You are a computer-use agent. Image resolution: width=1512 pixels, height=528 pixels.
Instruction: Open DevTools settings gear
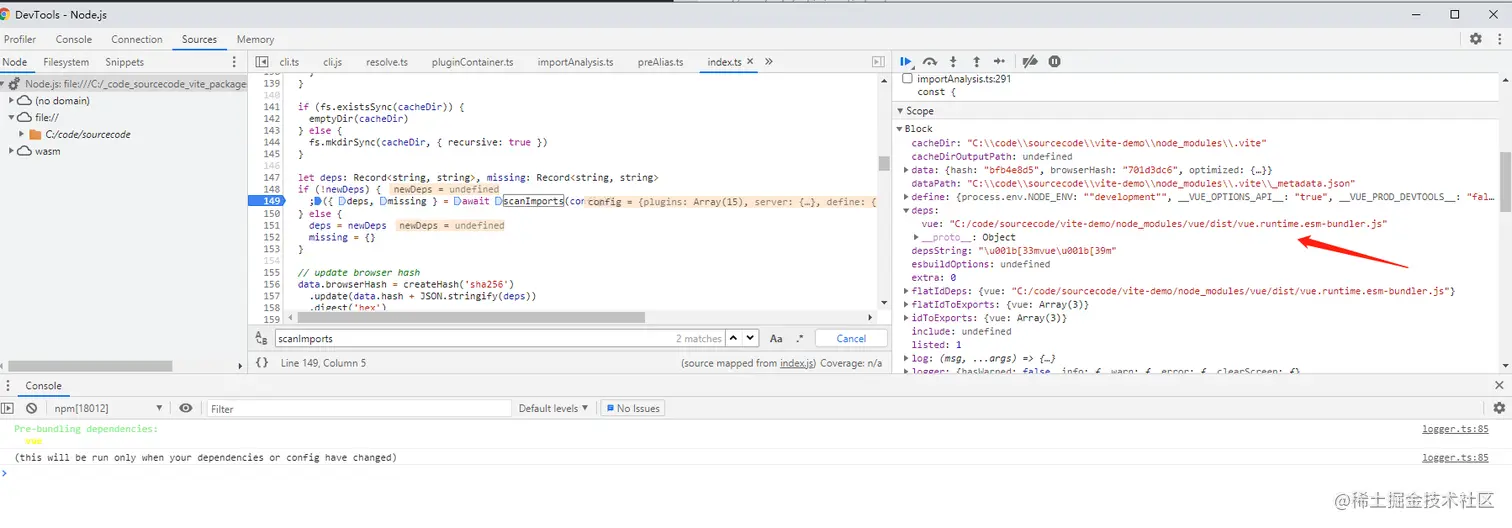coord(1476,39)
